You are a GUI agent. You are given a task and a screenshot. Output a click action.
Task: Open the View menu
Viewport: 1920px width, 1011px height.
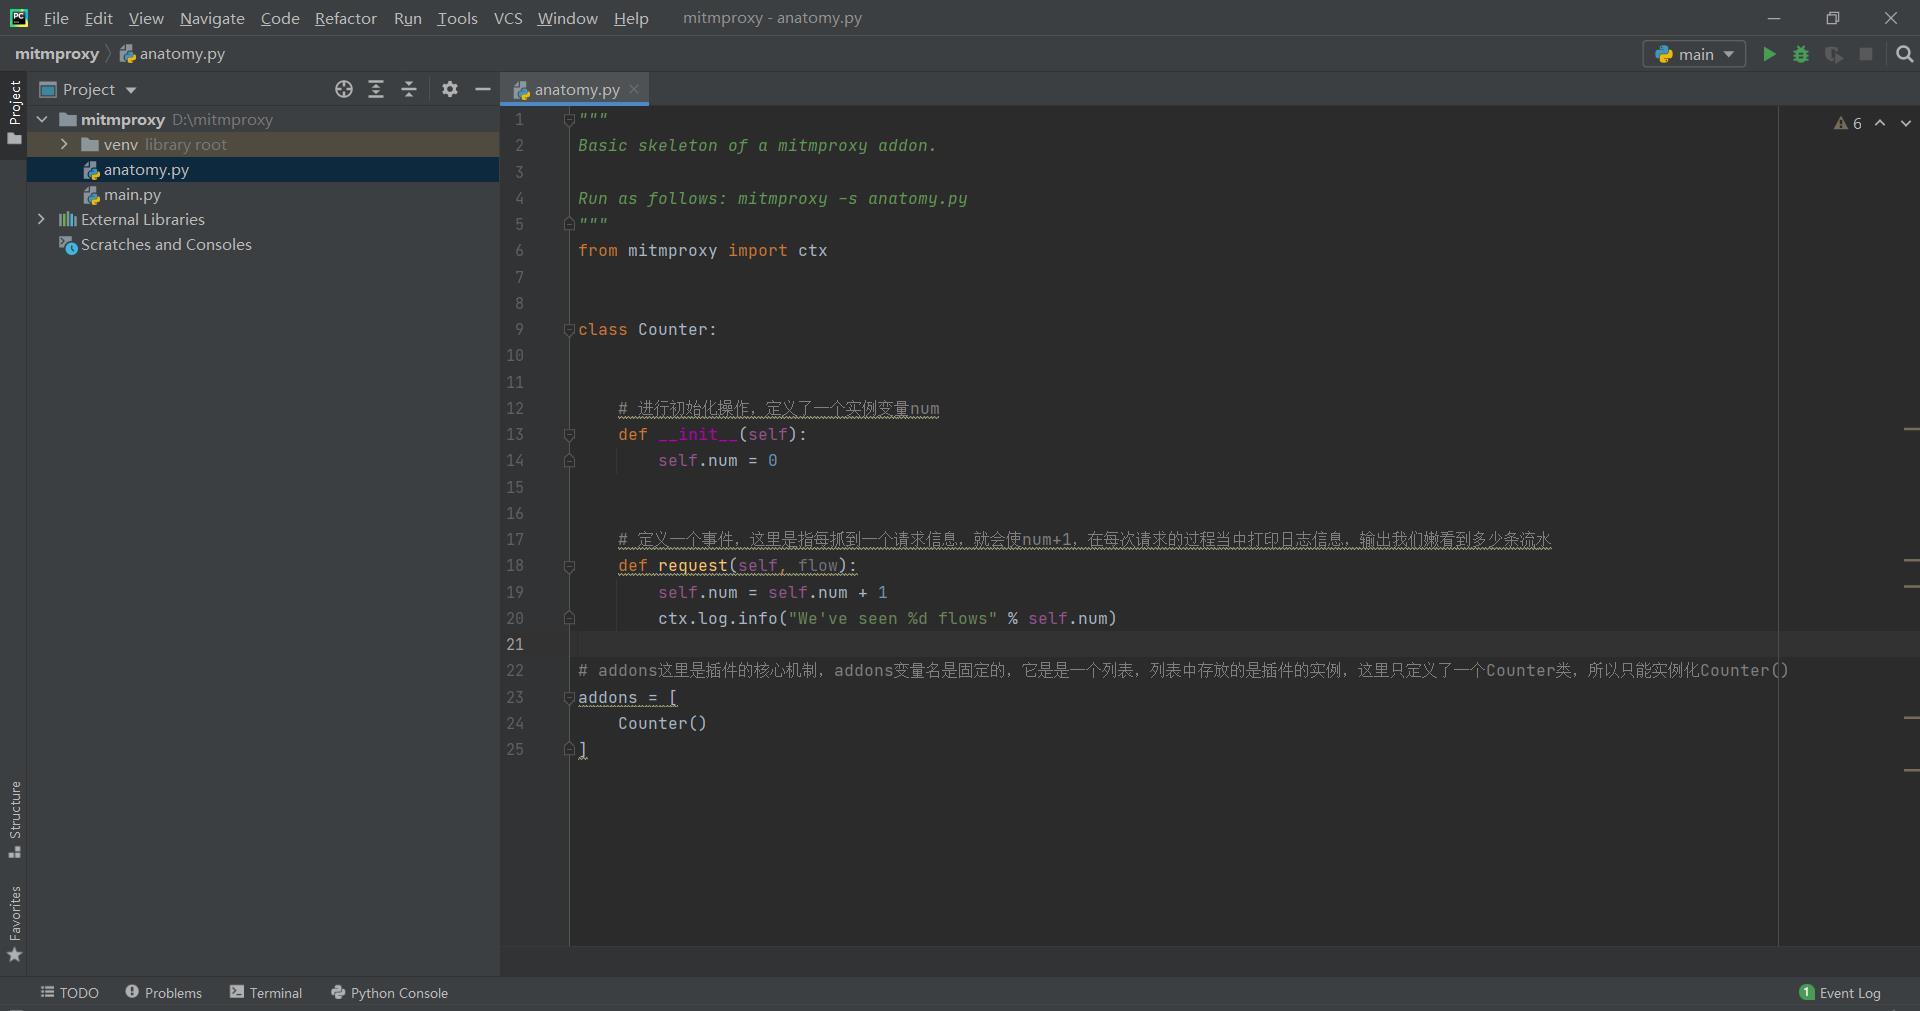[146, 18]
